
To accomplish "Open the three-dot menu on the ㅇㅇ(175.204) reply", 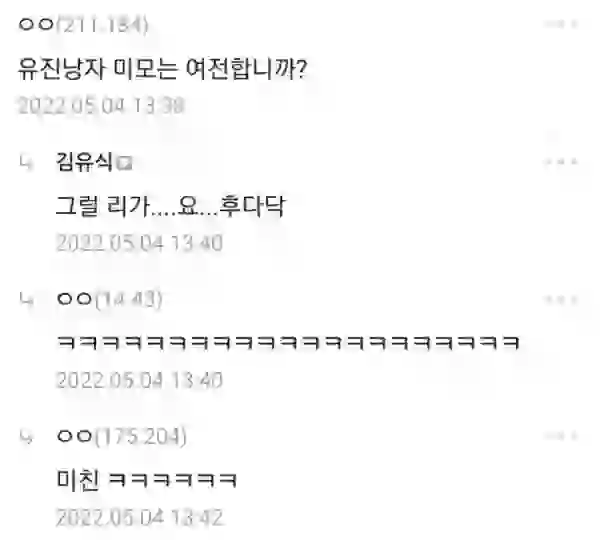I will (561, 436).
